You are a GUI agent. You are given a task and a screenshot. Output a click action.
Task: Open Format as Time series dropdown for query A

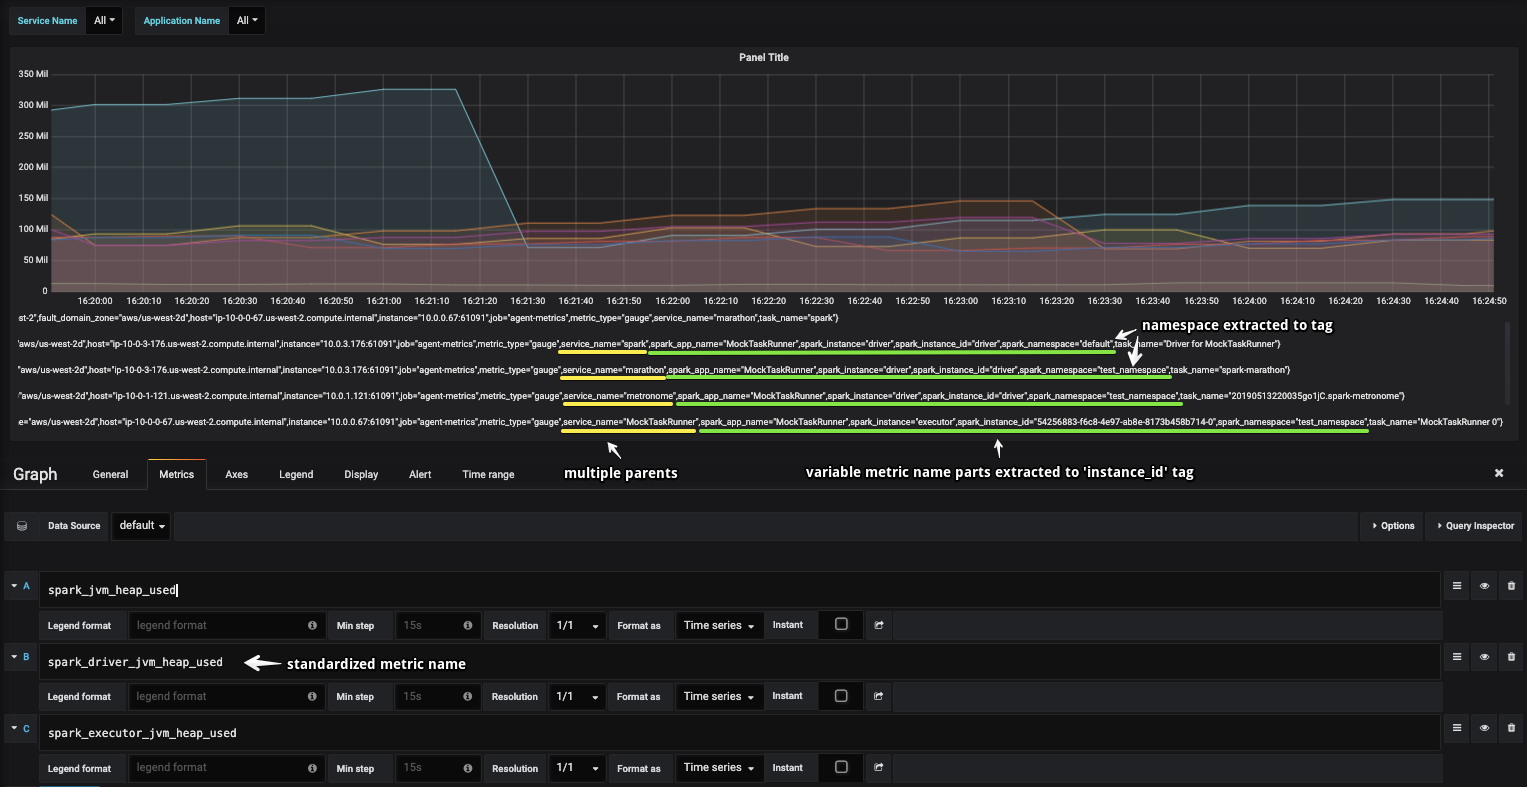pos(719,625)
